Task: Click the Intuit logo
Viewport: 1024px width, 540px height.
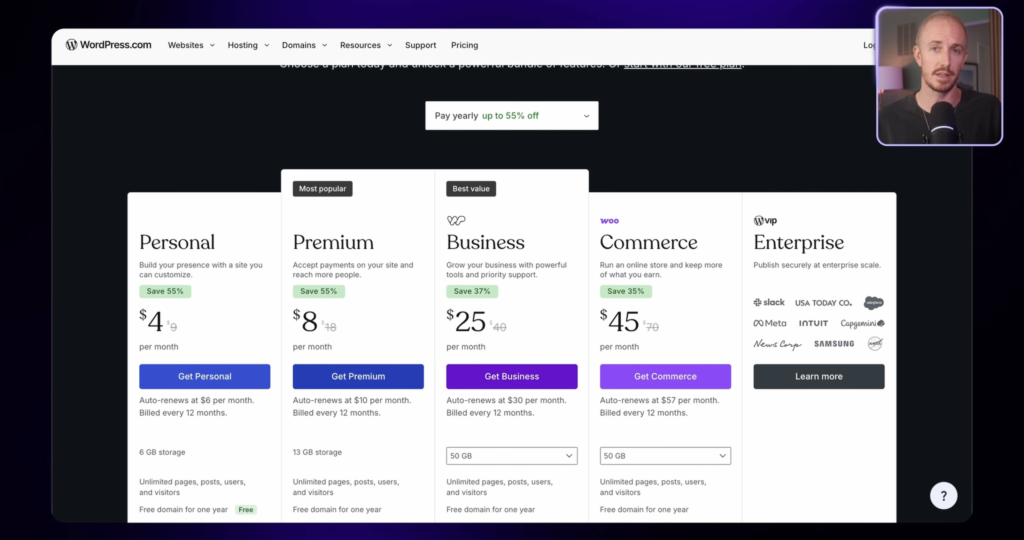Action: click(x=813, y=323)
